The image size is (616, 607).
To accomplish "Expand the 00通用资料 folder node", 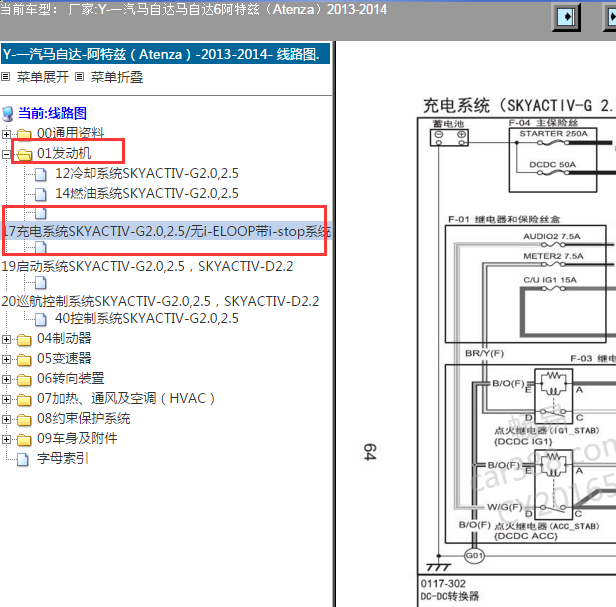I will (6, 134).
